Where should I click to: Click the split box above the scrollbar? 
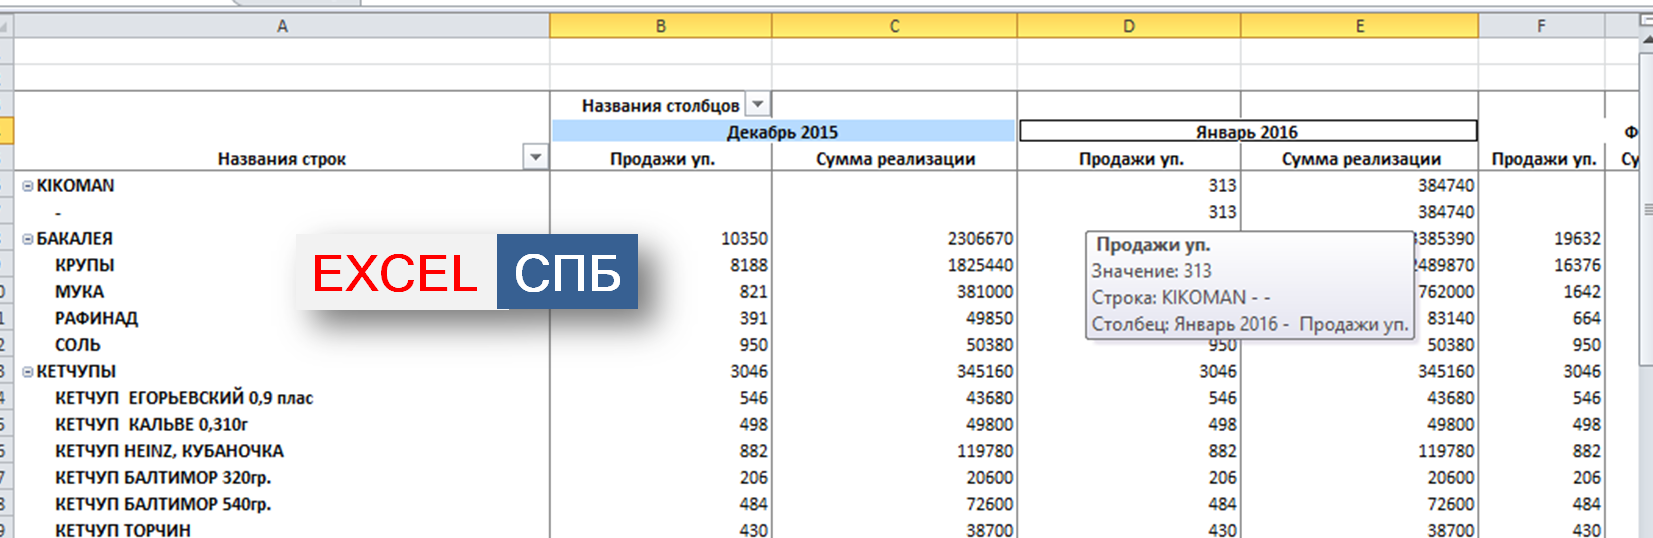click(1646, 20)
